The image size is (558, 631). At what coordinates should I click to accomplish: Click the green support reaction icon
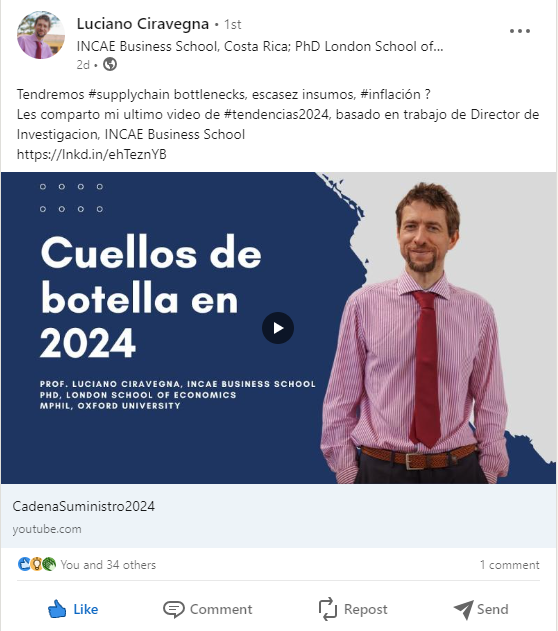[x=49, y=564]
